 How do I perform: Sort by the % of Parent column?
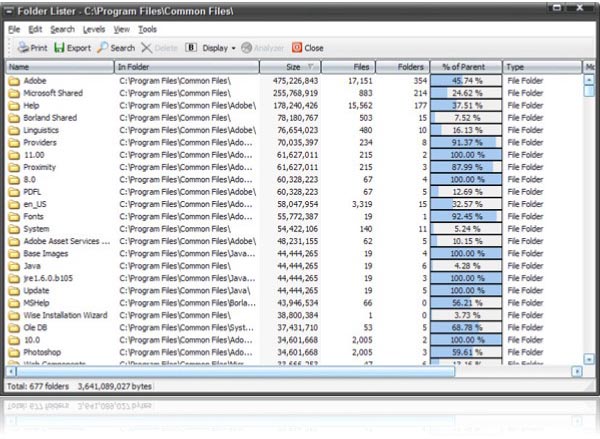point(465,67)
